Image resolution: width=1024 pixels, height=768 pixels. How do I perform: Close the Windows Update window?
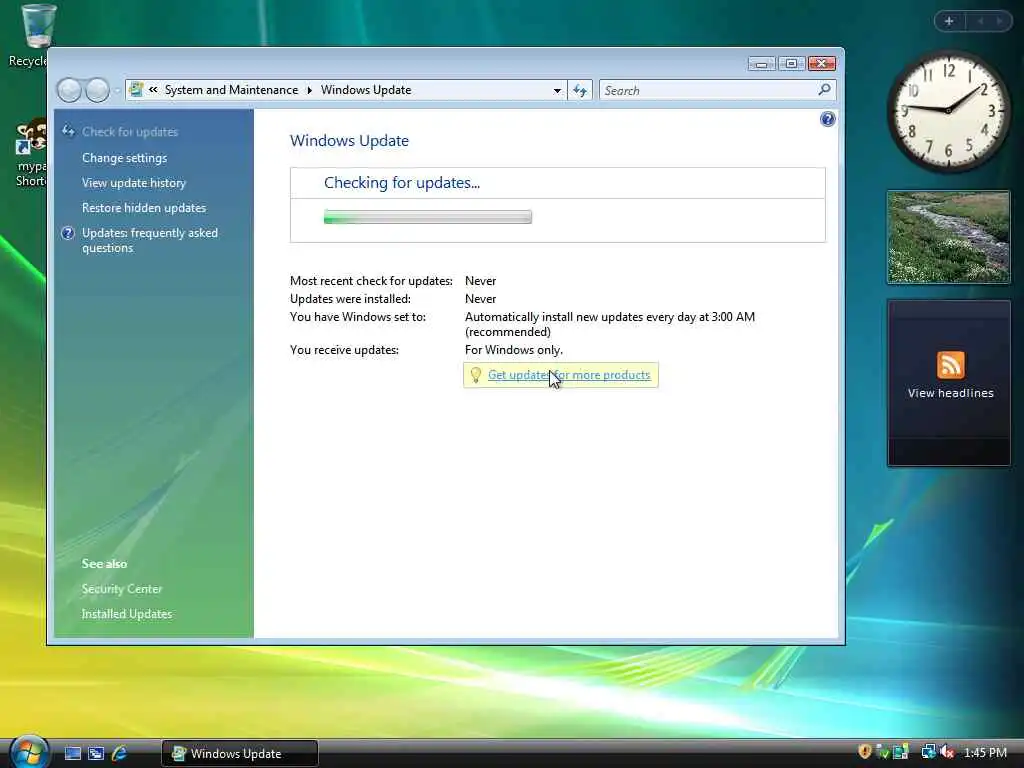pyautogui.click(x=822, y=63)
